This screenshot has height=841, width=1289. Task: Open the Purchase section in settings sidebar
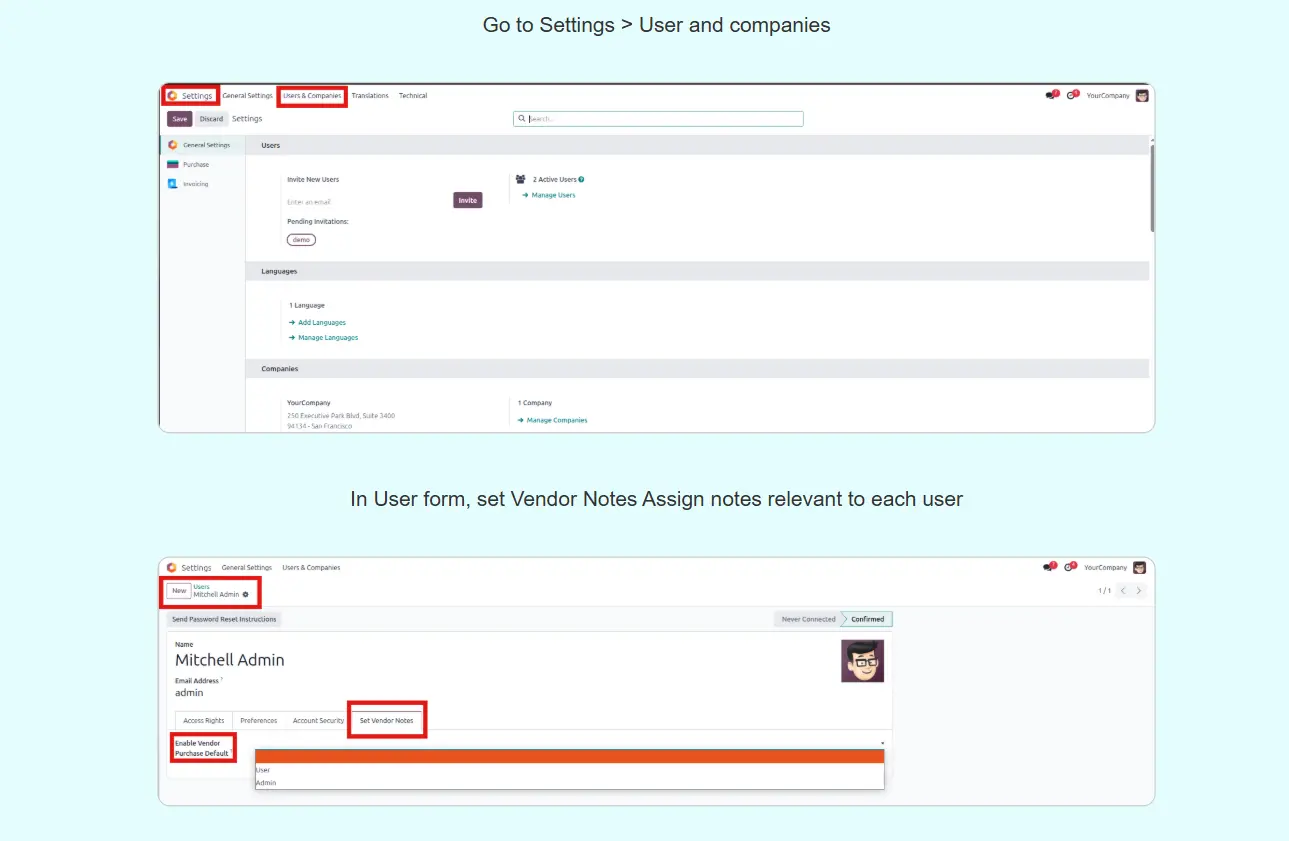click(196, 165)
